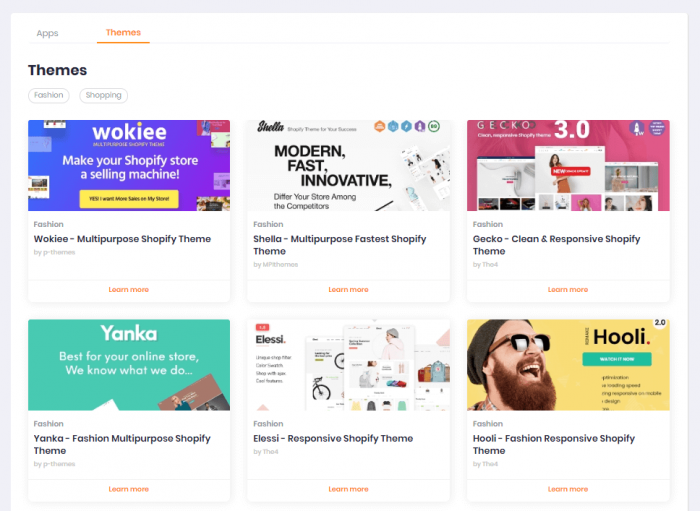Click Fashion category label on Elessi card
The image size is (700, 511).
[x=268, y=424]
